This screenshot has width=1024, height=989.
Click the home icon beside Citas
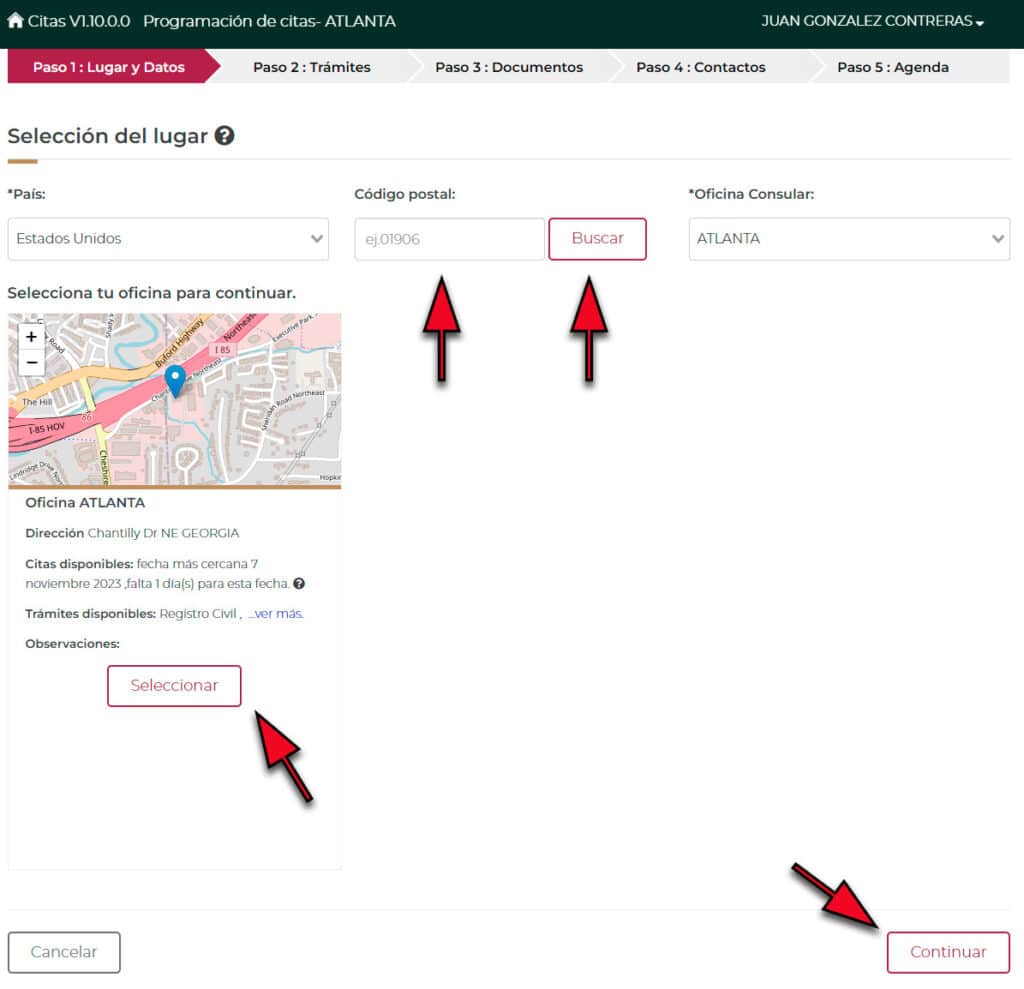pyautogui.click(x=15, y=21)
